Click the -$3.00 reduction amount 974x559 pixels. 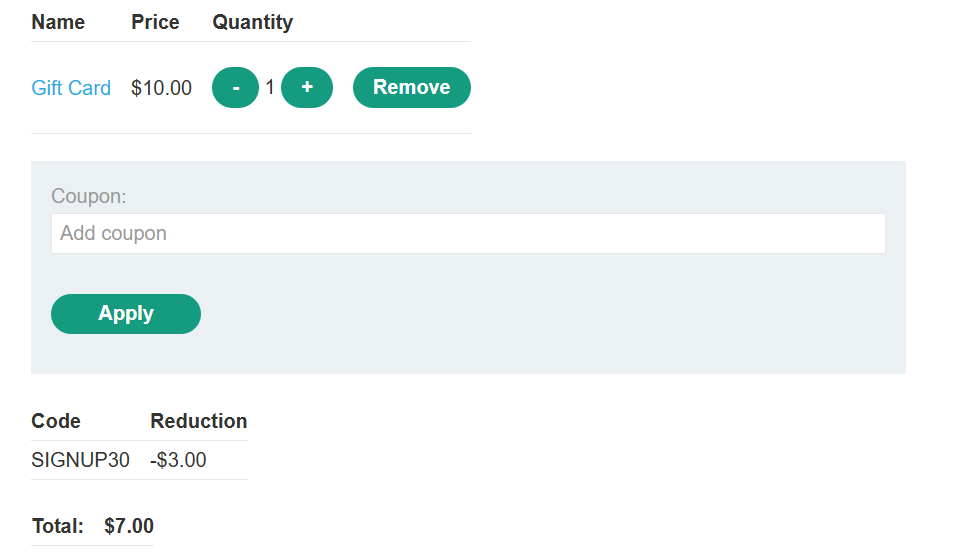178,460
